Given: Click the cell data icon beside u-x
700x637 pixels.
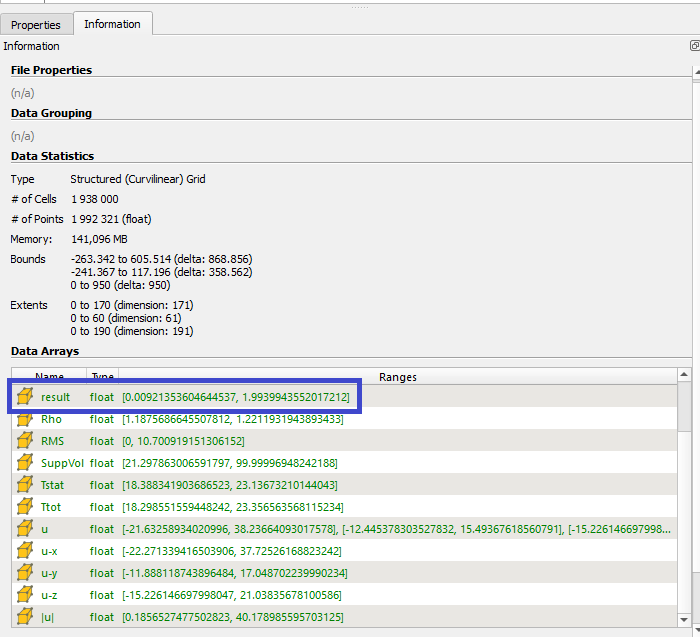Looking at the screenshot, I should [25, 551].
